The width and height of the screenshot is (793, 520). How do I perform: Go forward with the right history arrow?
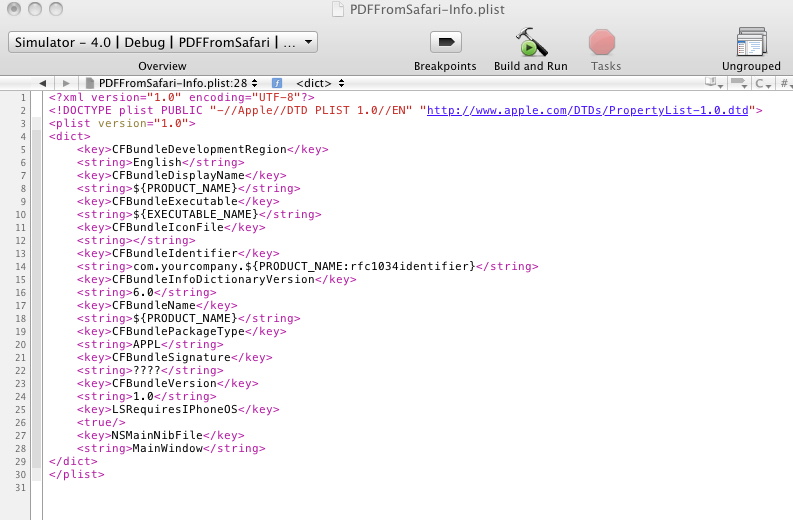(66, 82)
